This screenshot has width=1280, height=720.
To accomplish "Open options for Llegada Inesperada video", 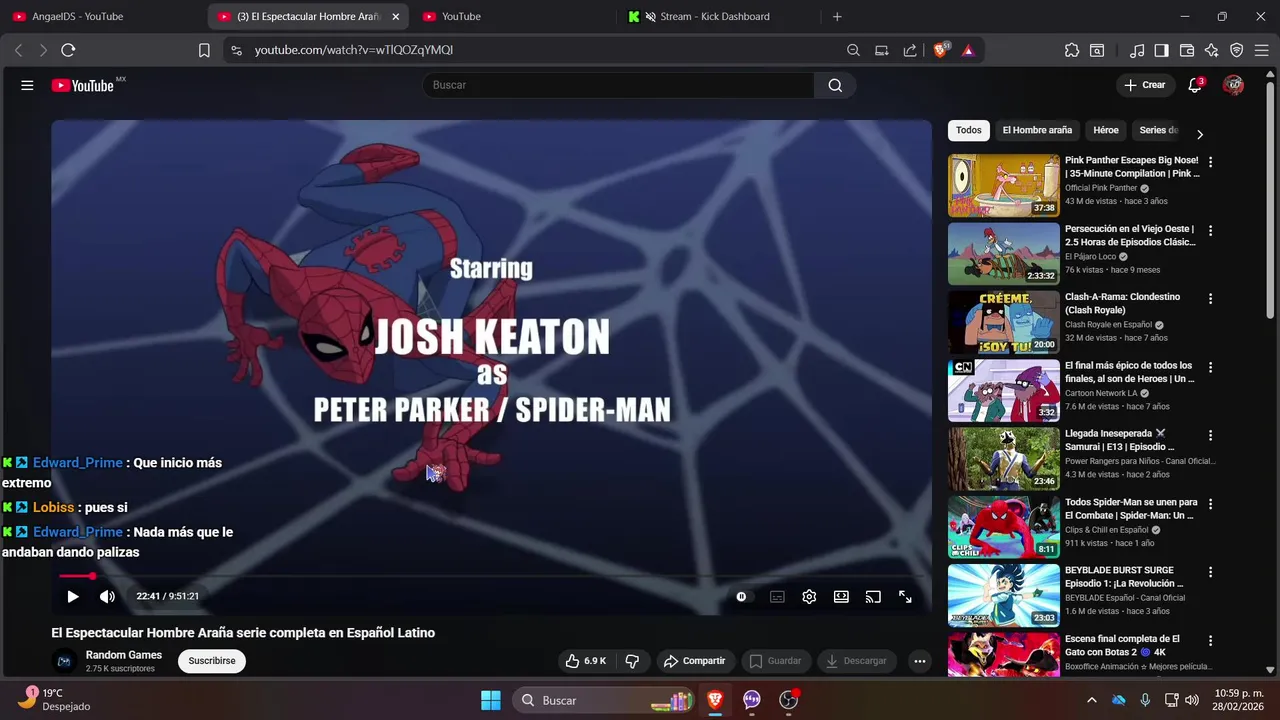I will [x=1210, y=435].
